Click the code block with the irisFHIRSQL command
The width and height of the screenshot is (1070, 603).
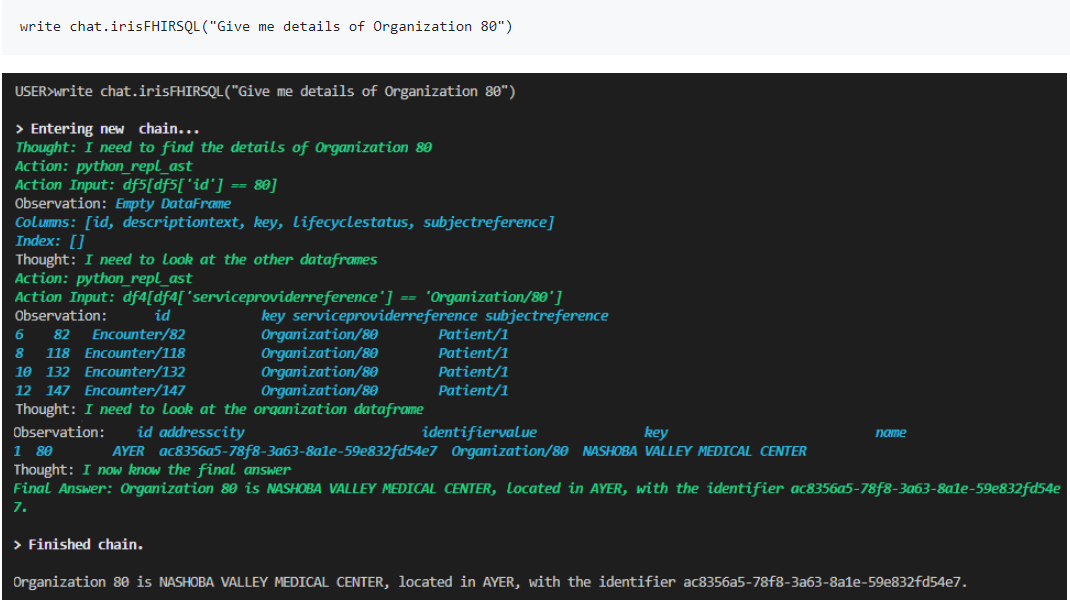[265, 26]
